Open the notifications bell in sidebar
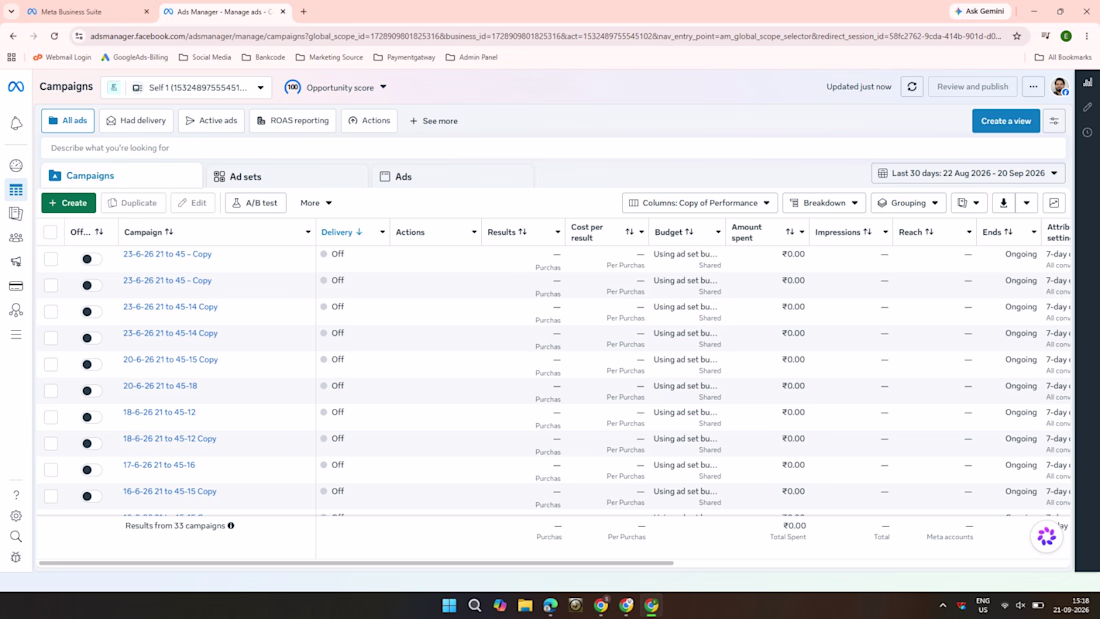The image size is (1100, 619). [15, 124]
